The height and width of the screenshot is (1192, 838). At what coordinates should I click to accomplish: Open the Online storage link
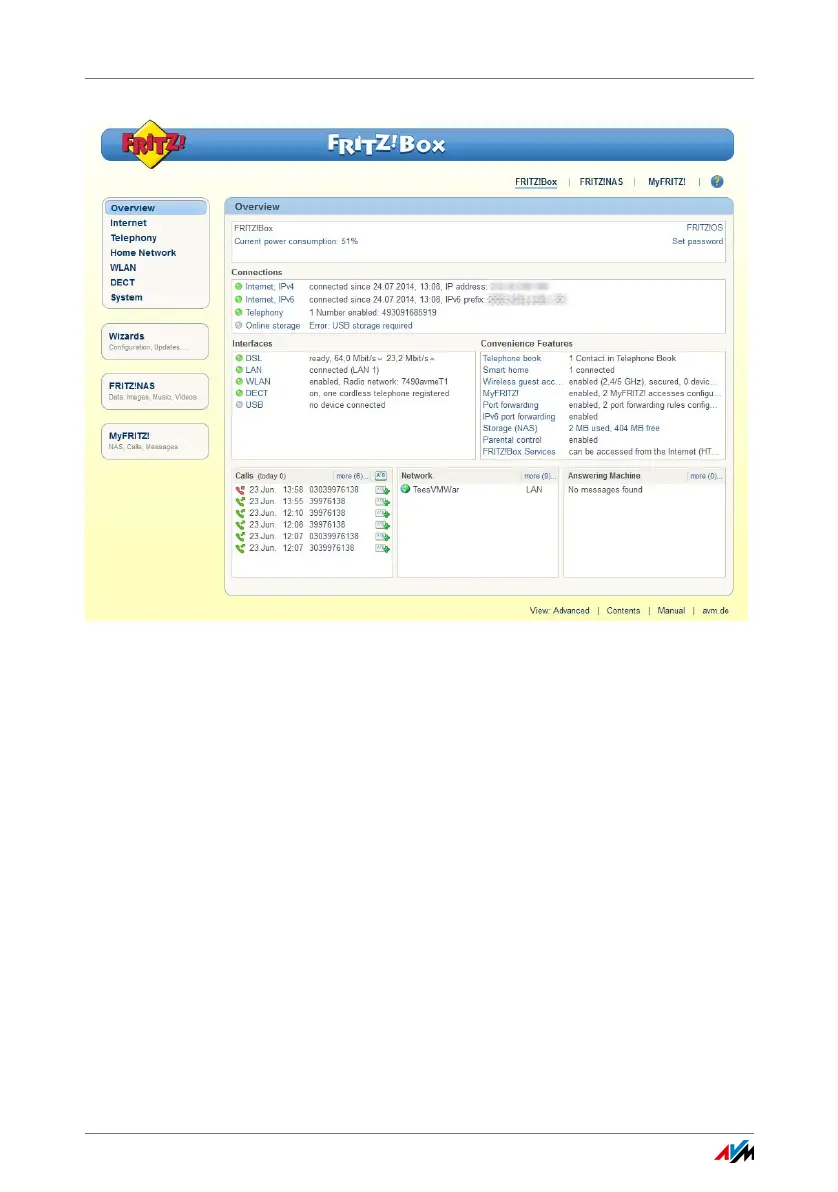point(272,325)
